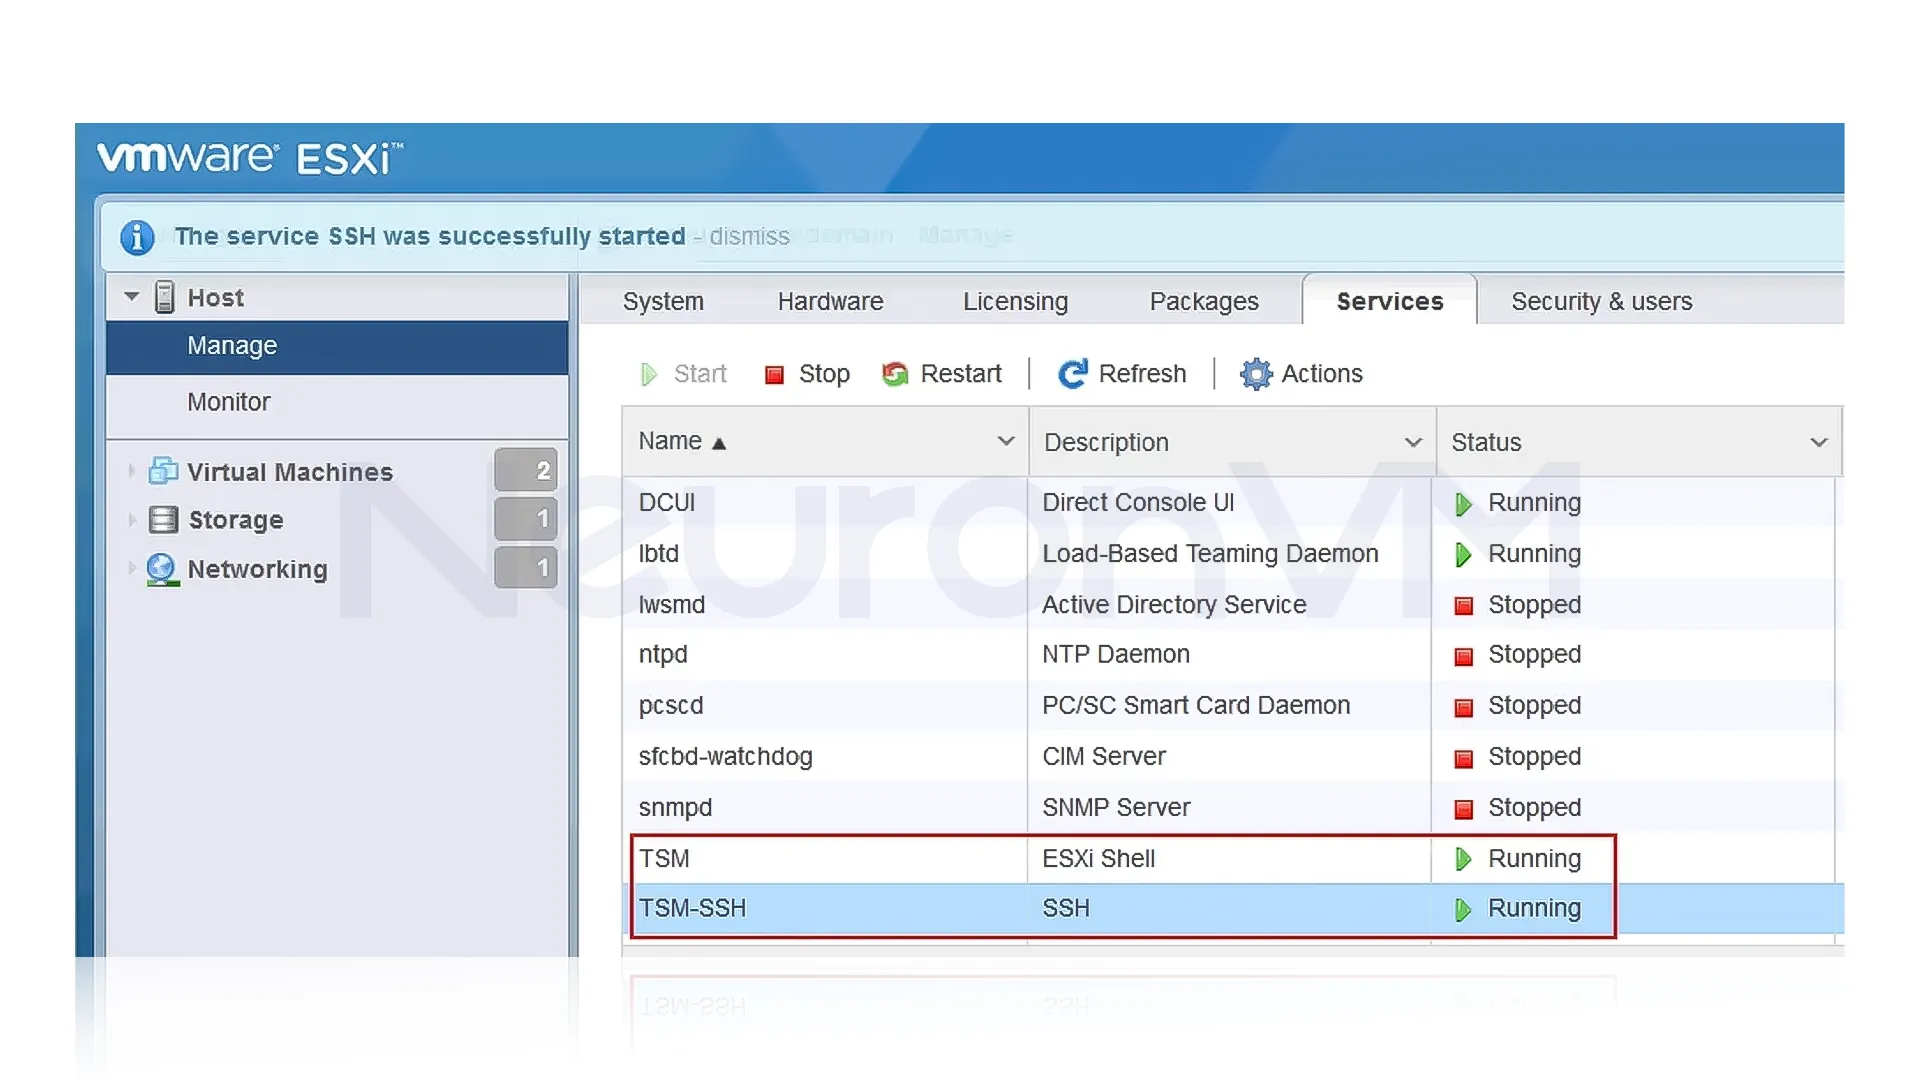Click the Restart button label
Viewport: 1920px width, 1080px height.
960,374
